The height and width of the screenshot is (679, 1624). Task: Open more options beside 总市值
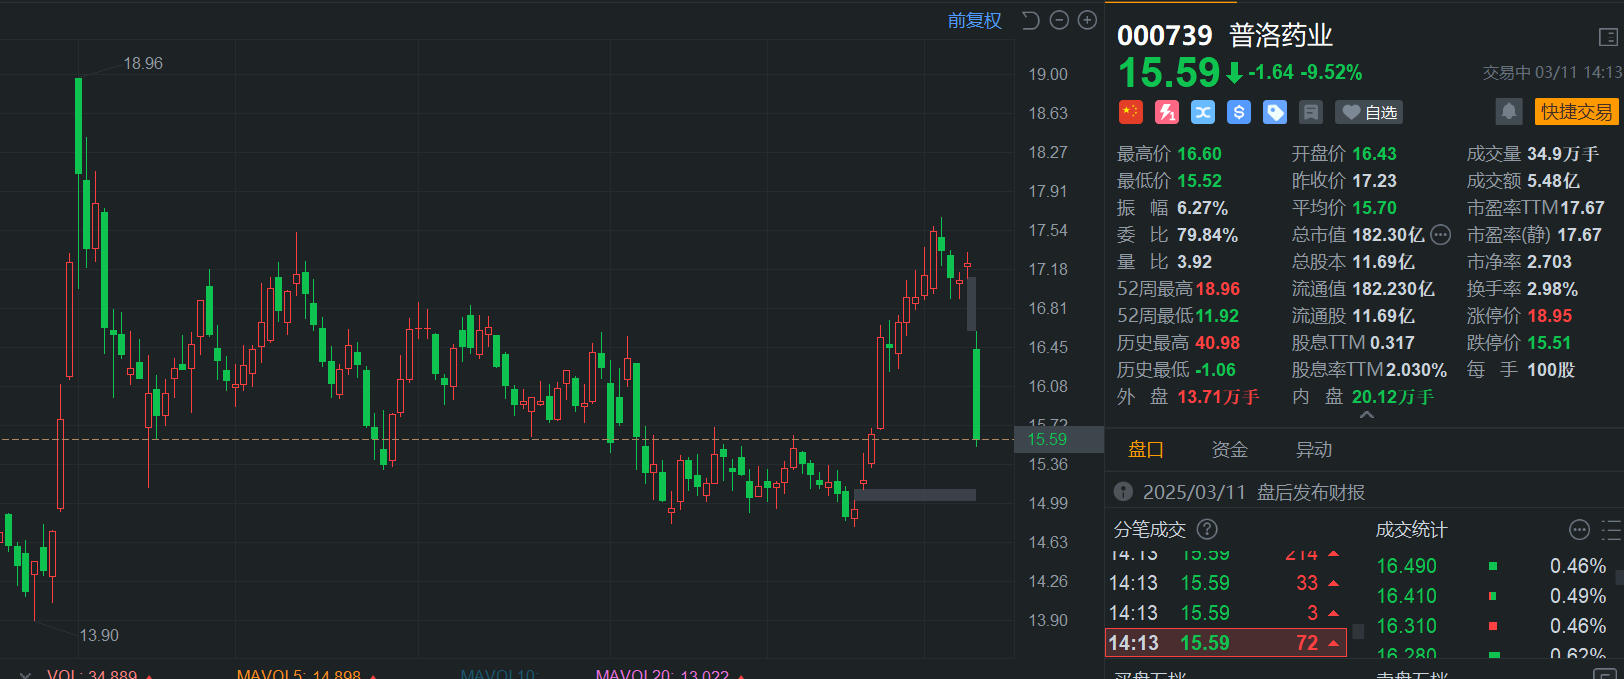tap(1441, 235)
